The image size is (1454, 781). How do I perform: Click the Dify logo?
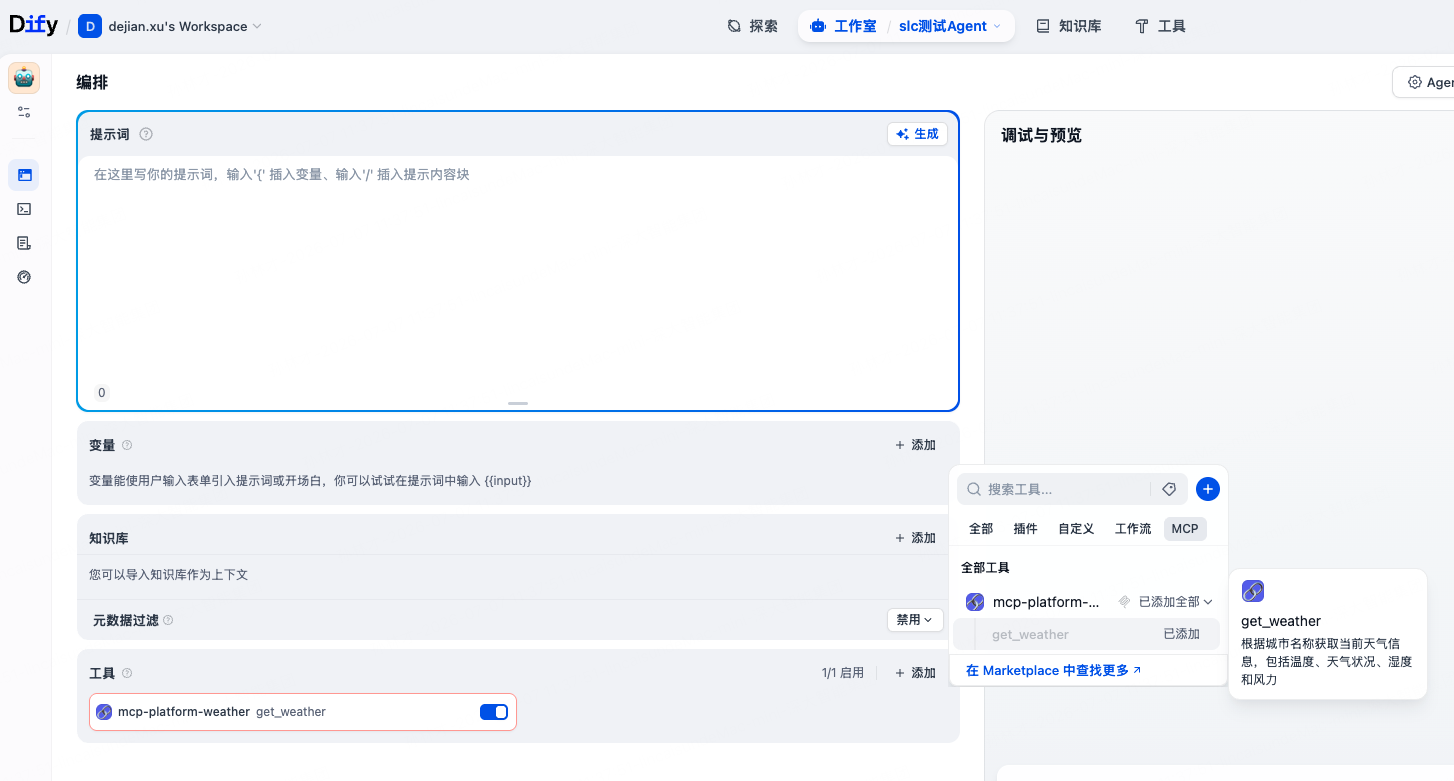(x=34, y=26)
